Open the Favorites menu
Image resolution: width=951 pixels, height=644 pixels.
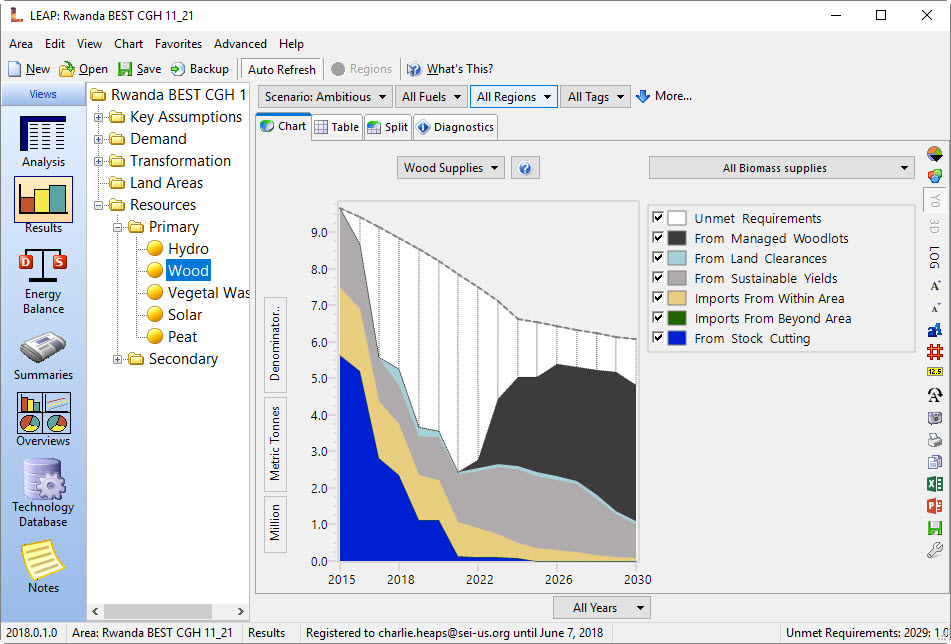(x=178, y=44)
